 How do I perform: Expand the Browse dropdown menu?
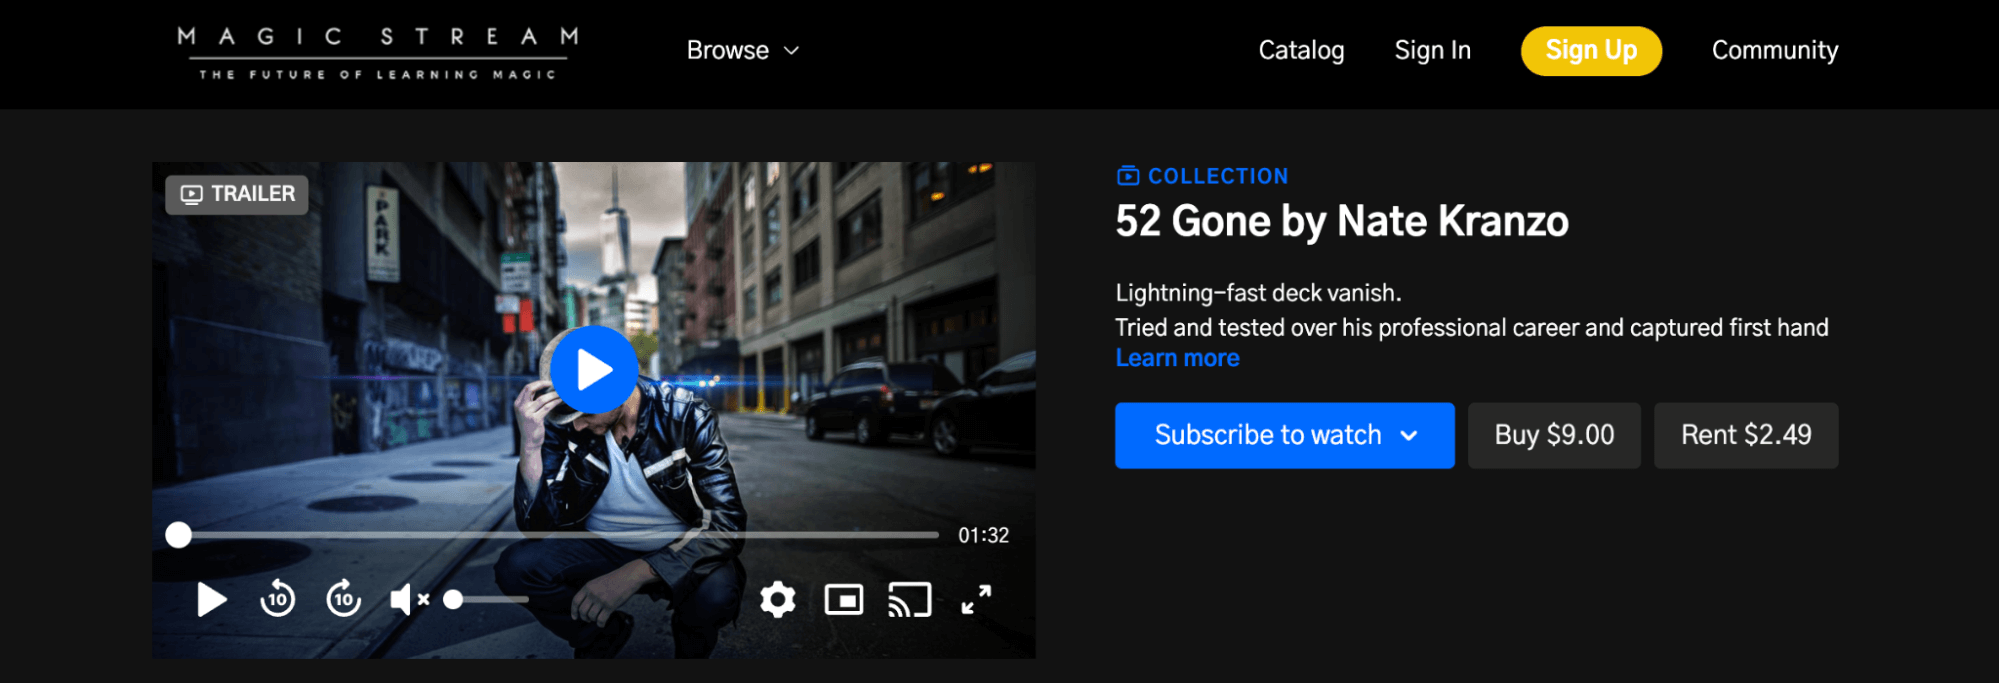pyautogui.click(x=728, y=50)
